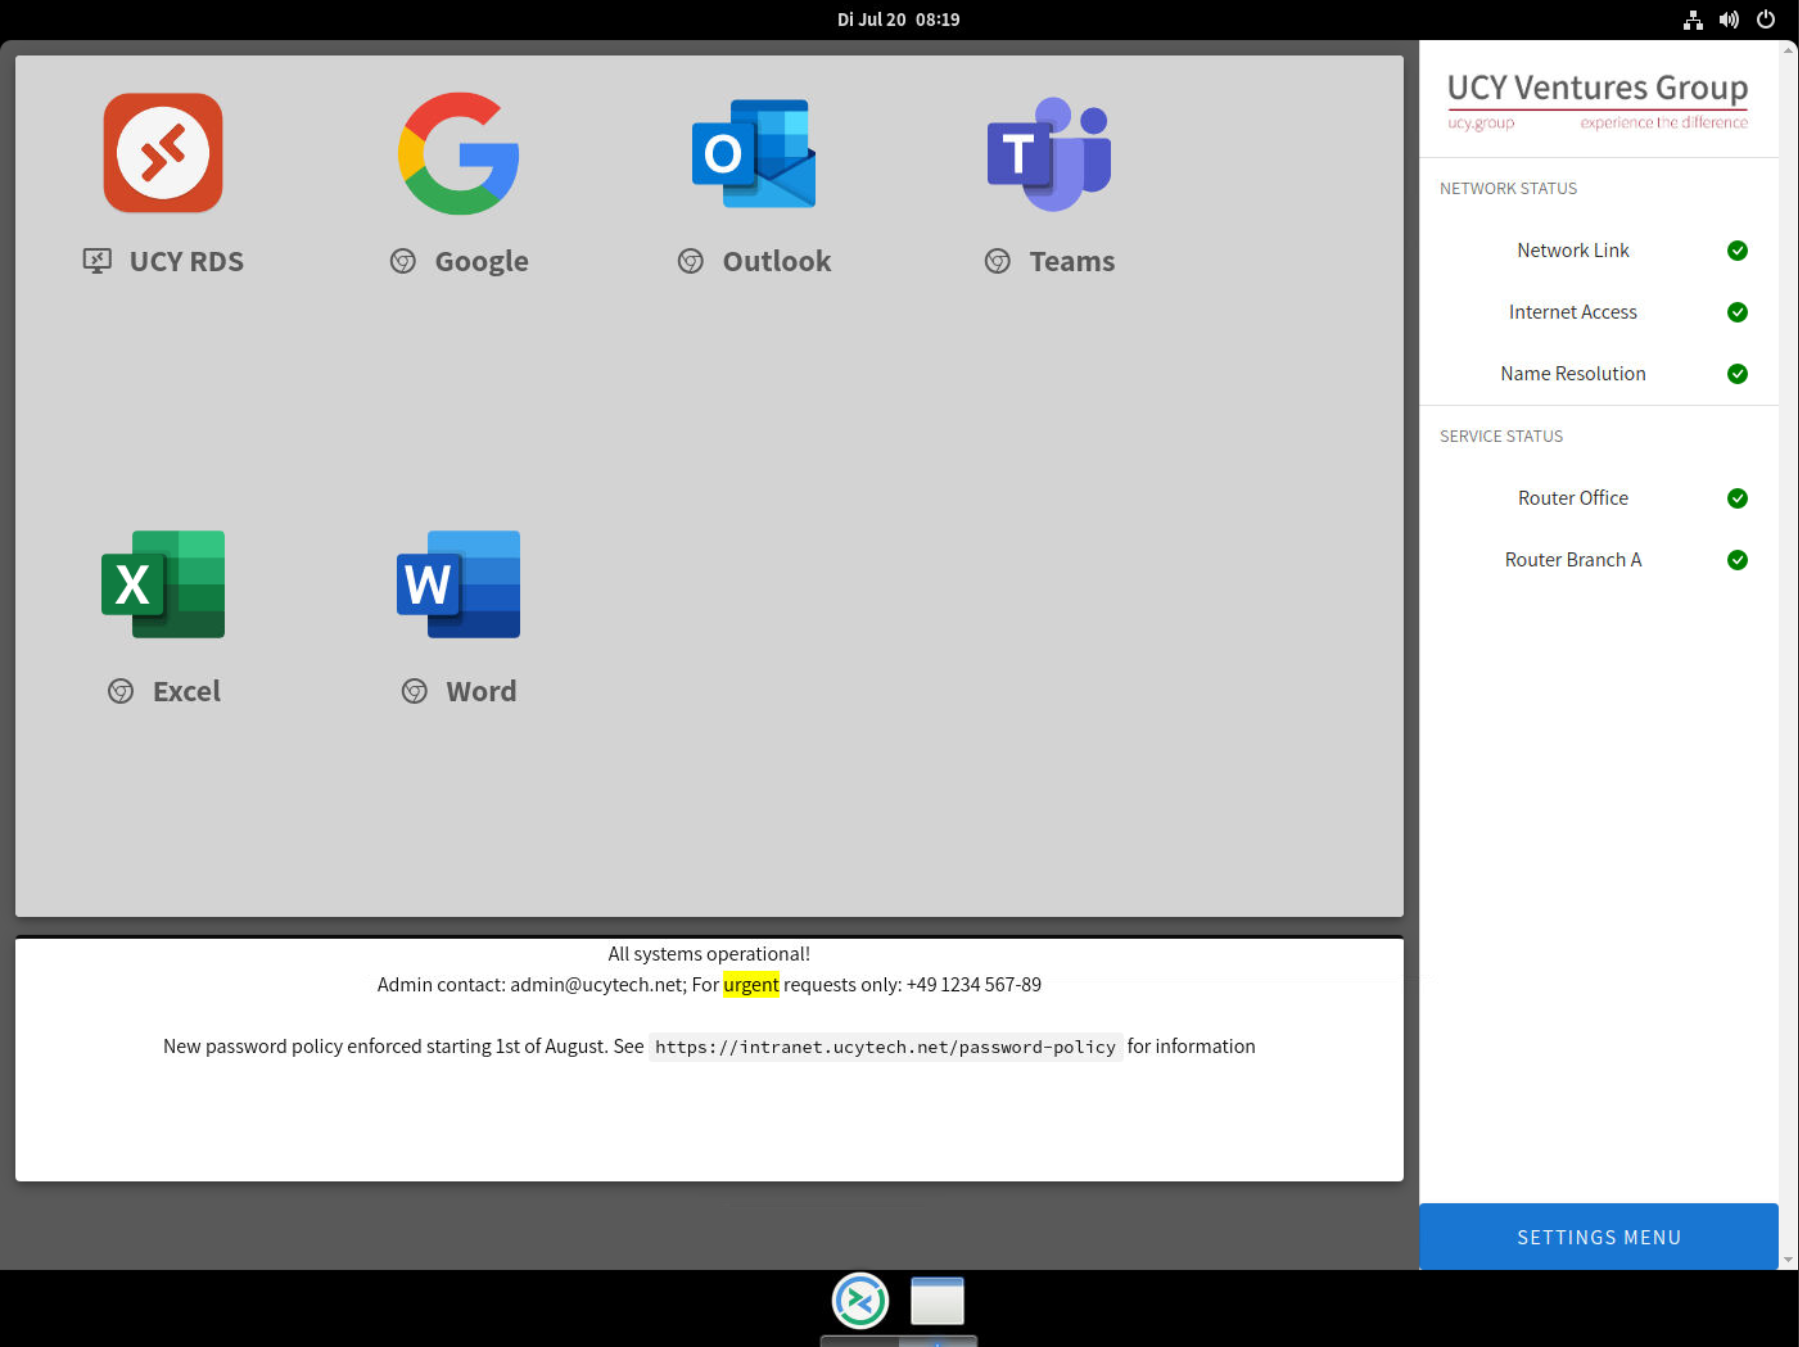1799x1347 pixels.
Task: Click the 'Google' label text
Action: [x=482, y=261]
